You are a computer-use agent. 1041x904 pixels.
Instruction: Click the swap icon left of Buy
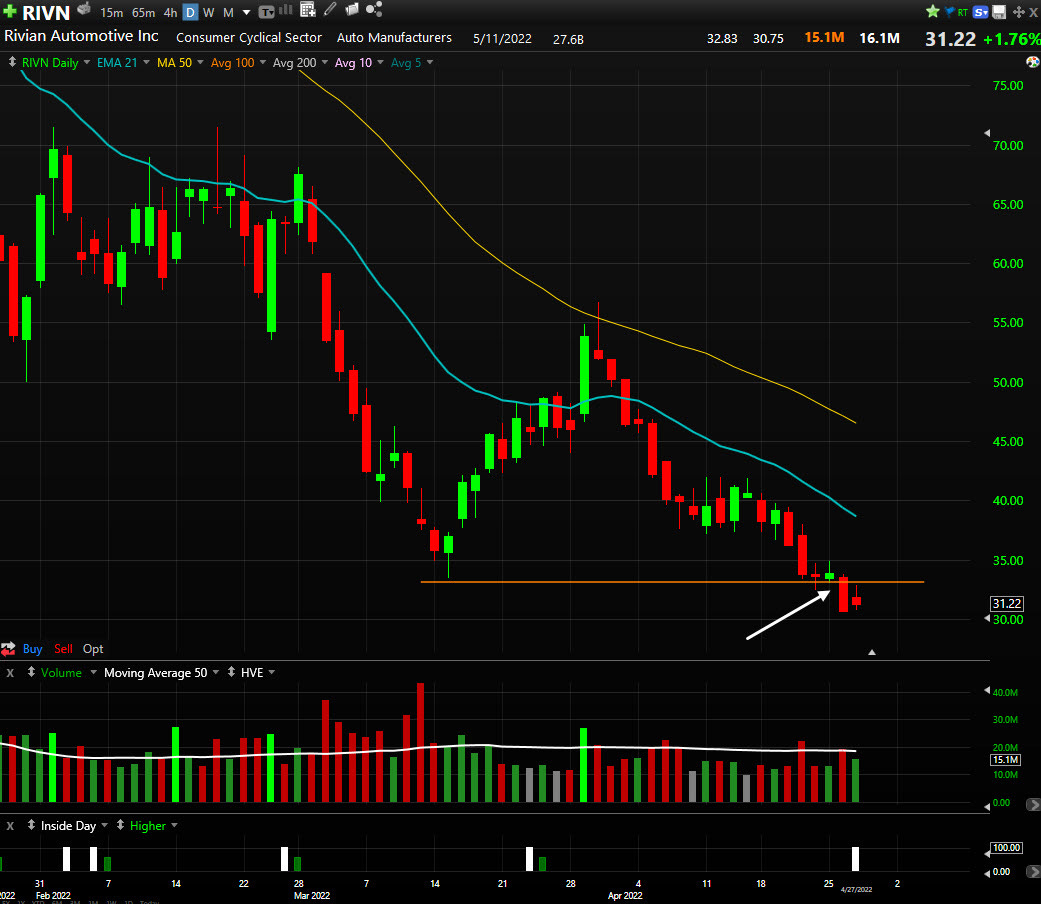click(8, 648)
